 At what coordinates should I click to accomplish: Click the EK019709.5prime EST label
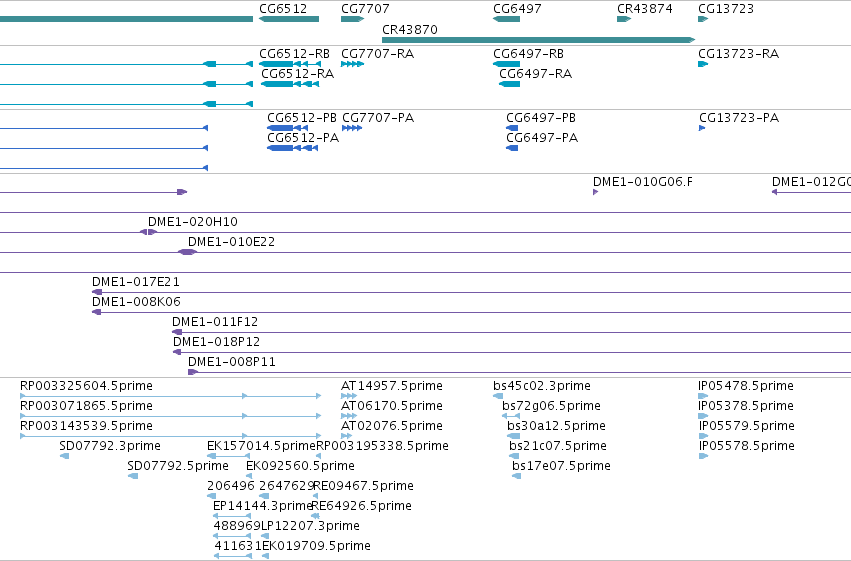tap(316, 546)
